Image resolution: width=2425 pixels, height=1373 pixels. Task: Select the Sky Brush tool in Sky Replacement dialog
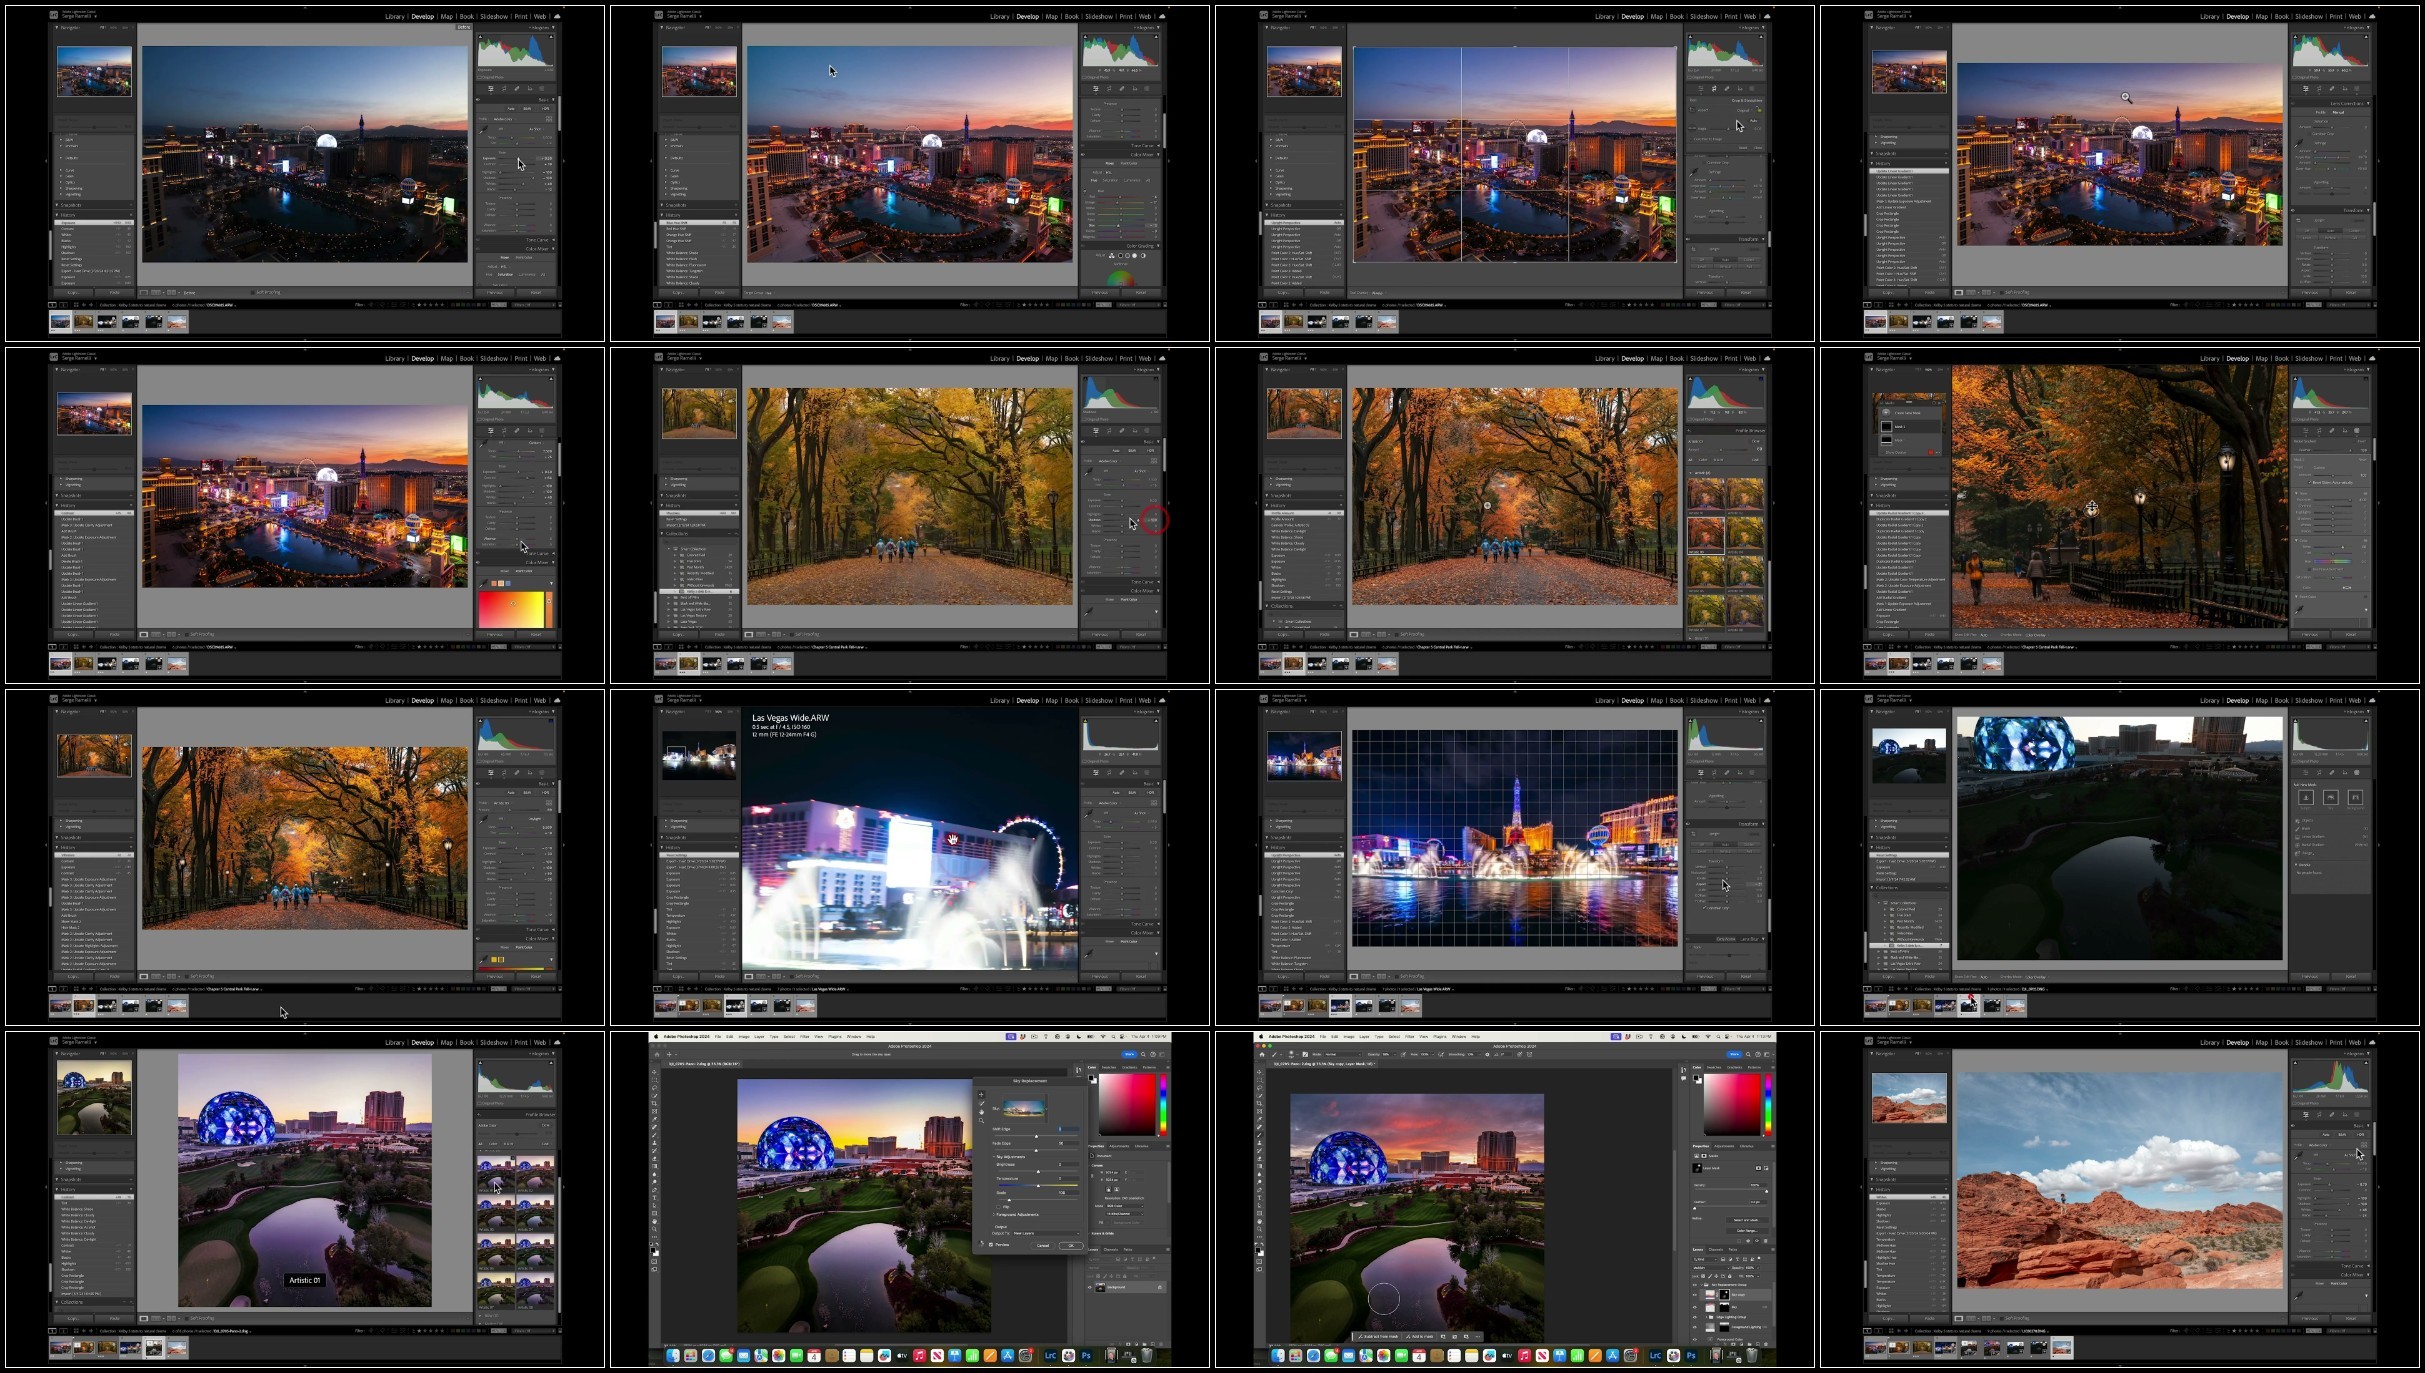click(981, 1103)
